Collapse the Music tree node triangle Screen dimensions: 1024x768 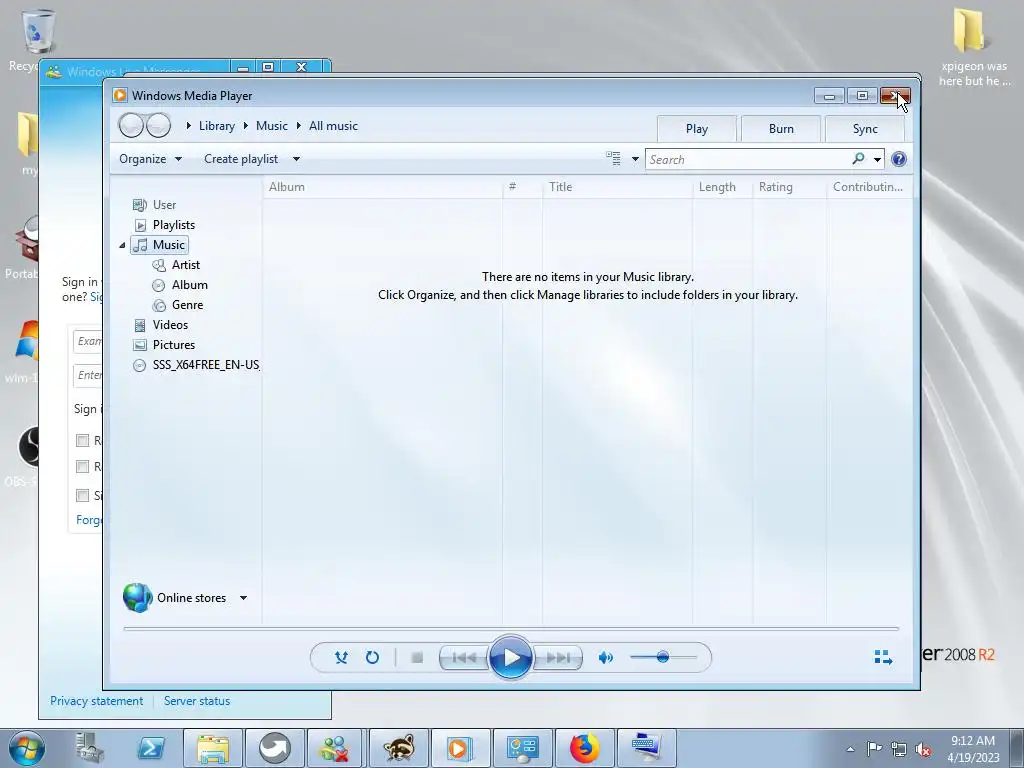click(x=122, y=245)
